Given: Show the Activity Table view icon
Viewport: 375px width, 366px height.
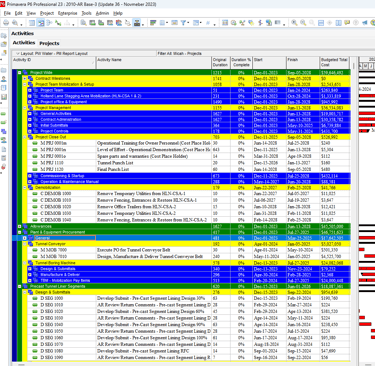Looking at the screenshot, I should pos(32,23).
